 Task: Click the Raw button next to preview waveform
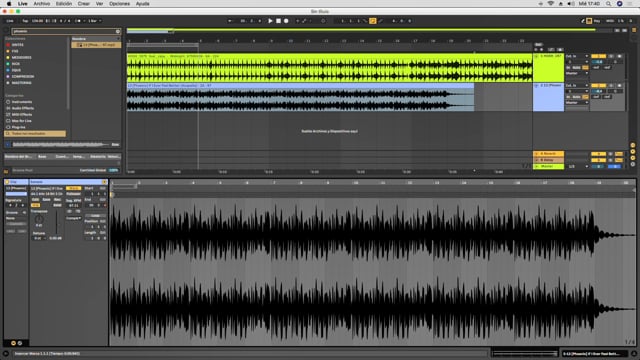[116, 144]
